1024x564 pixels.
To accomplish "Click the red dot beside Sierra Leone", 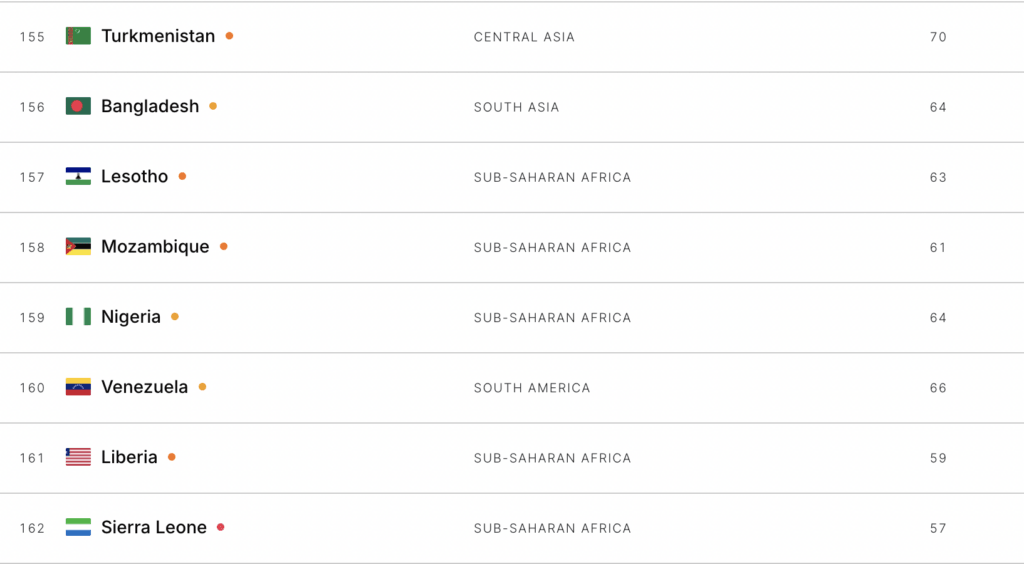I will point(221,527).
